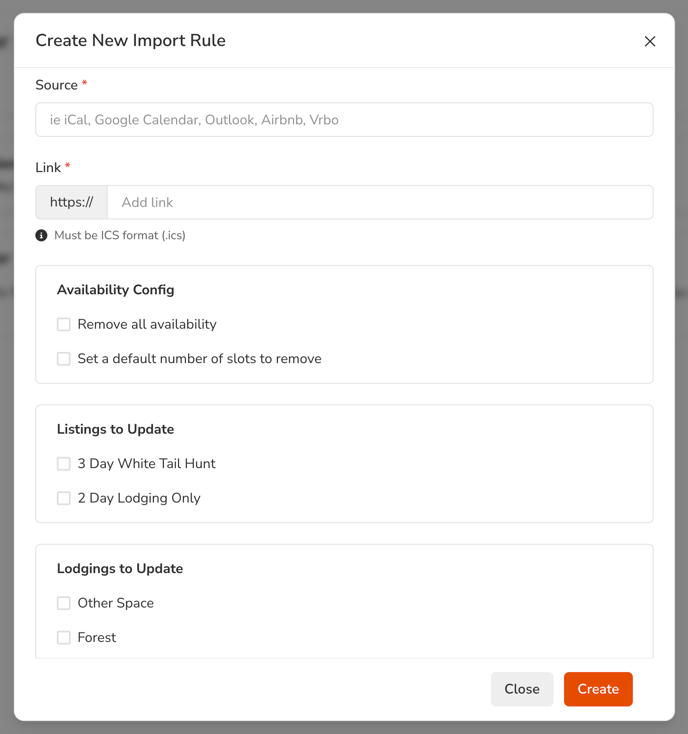Click the Link field label

[48, 168]
